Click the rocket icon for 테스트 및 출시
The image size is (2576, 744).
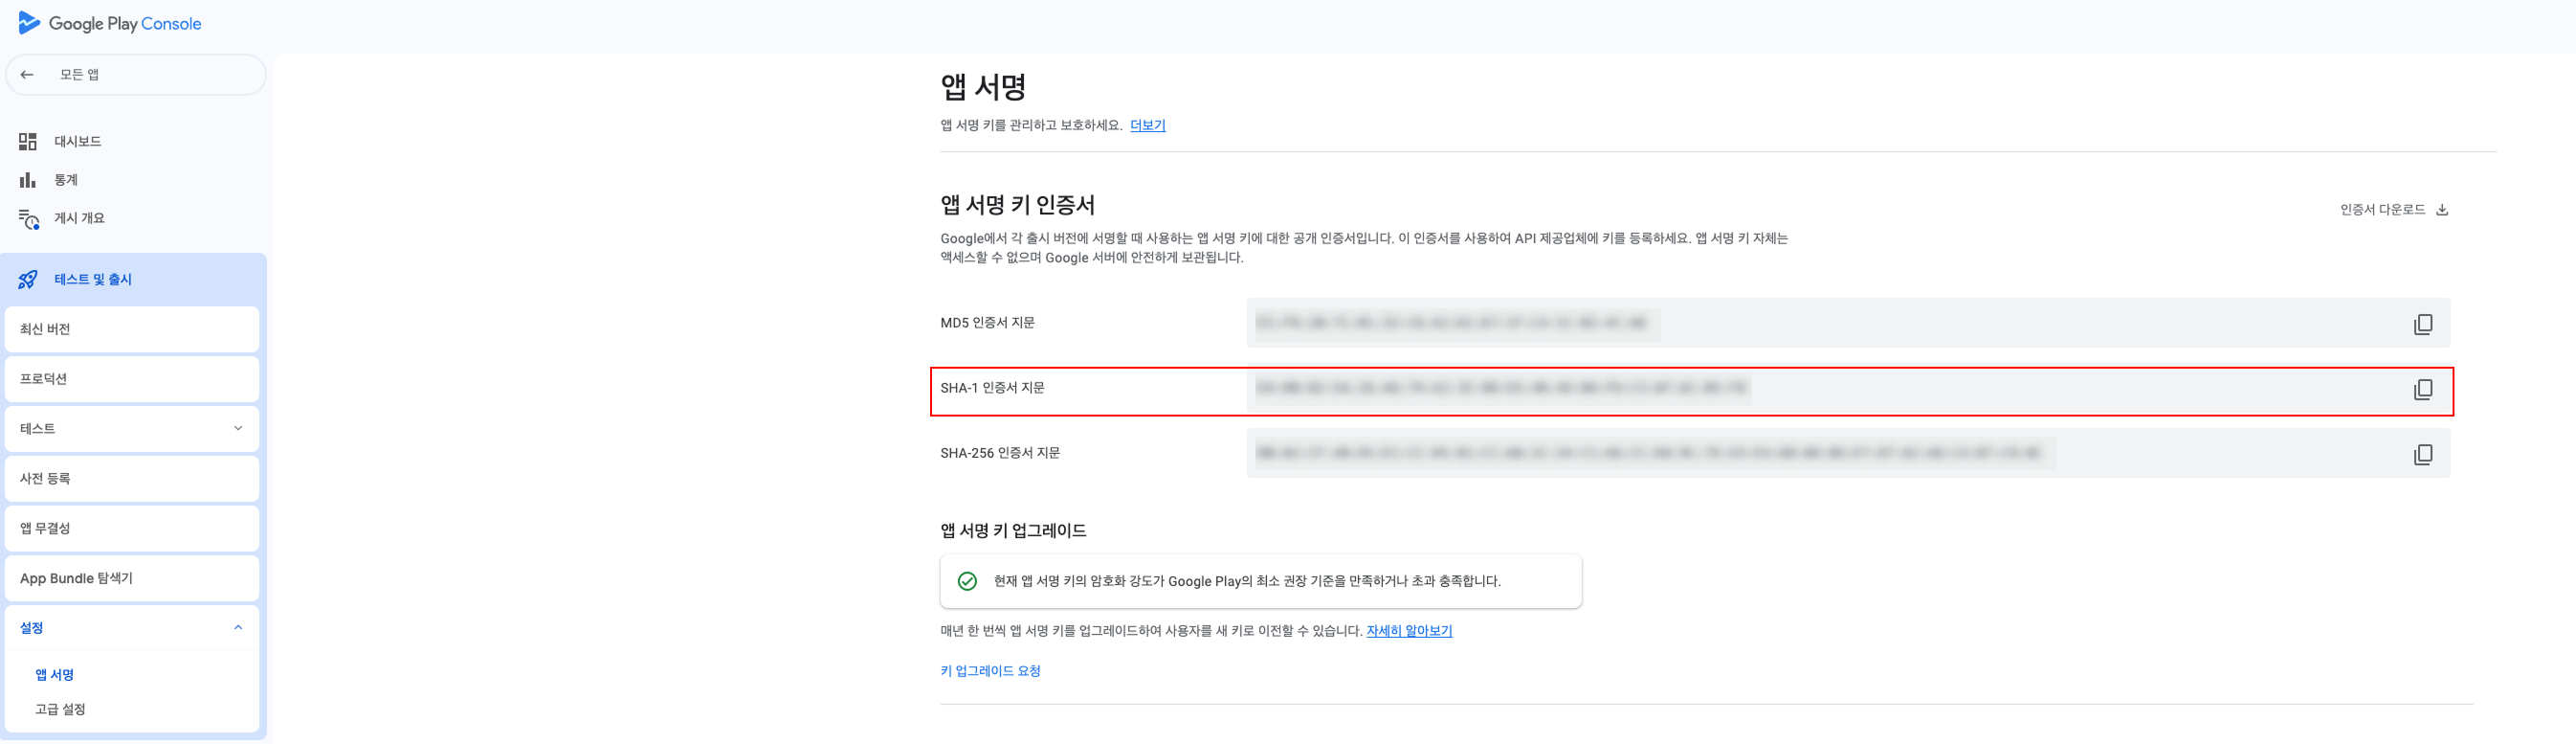[x=28, y=280]
